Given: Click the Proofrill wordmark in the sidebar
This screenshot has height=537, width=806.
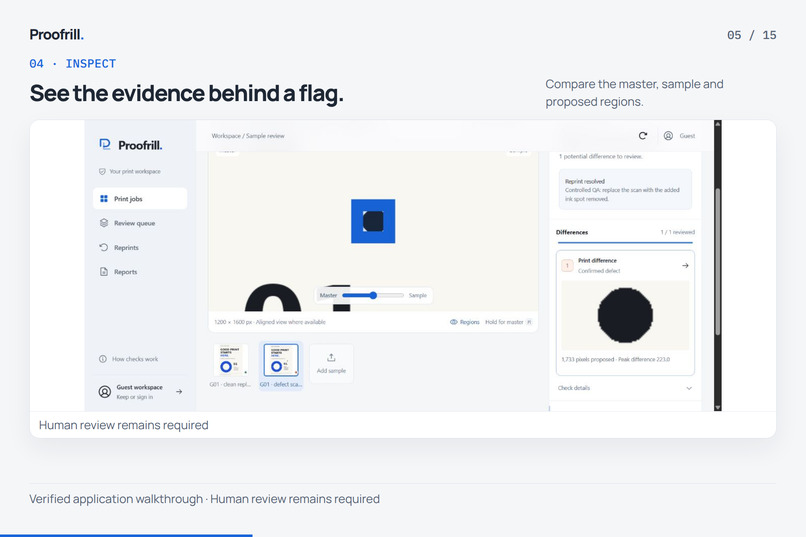Looking at the screenshot, I should 140,145.
